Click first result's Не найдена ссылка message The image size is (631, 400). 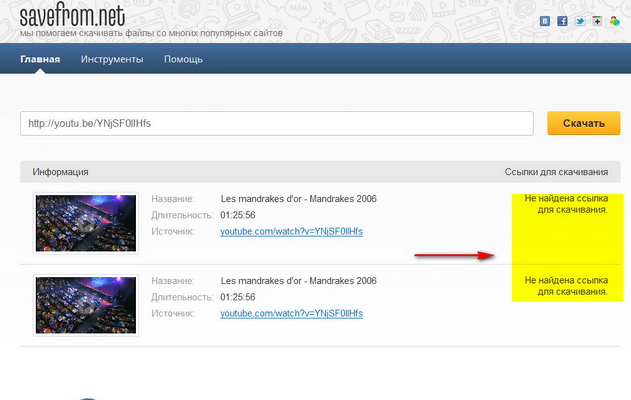click(566, 204)
